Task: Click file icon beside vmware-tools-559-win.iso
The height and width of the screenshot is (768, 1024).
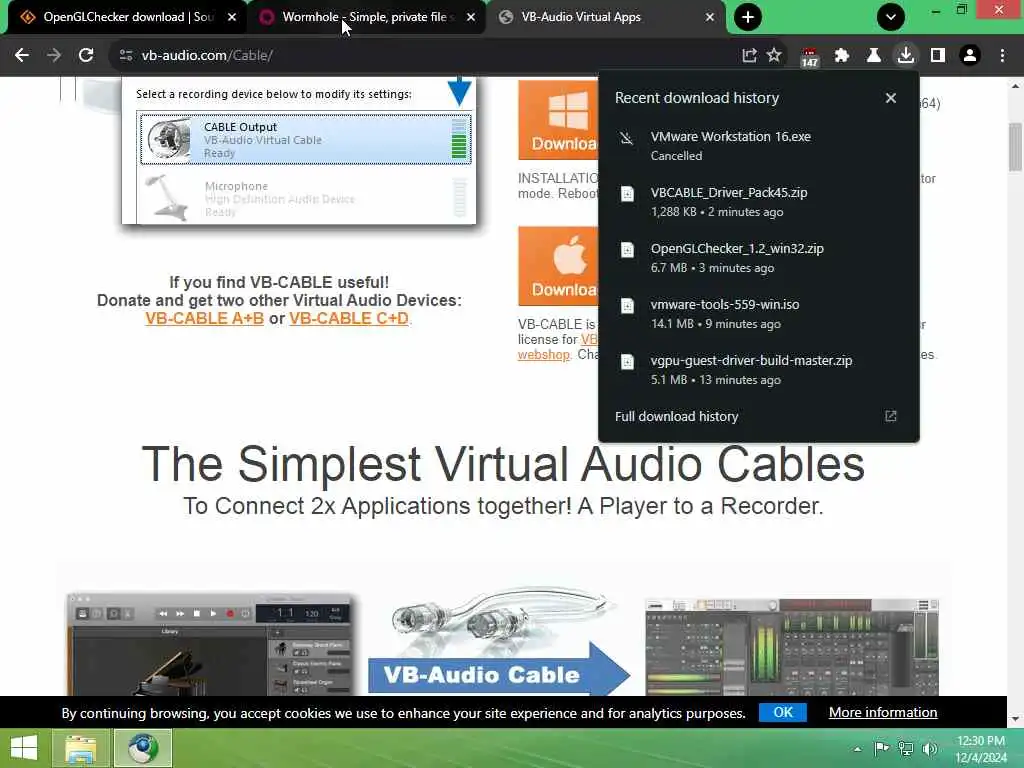Action: pos(627,306)
